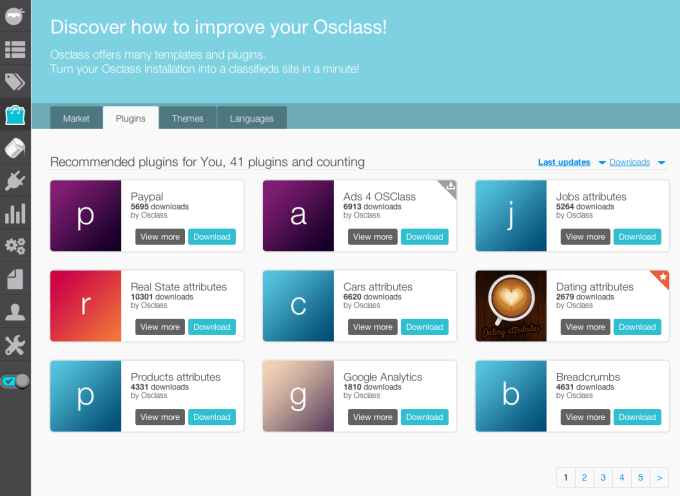This screenshot has height=496, width=680.
Task: Switch to the Themes tab
Action: pyautogui.click(x=187, y=118)
